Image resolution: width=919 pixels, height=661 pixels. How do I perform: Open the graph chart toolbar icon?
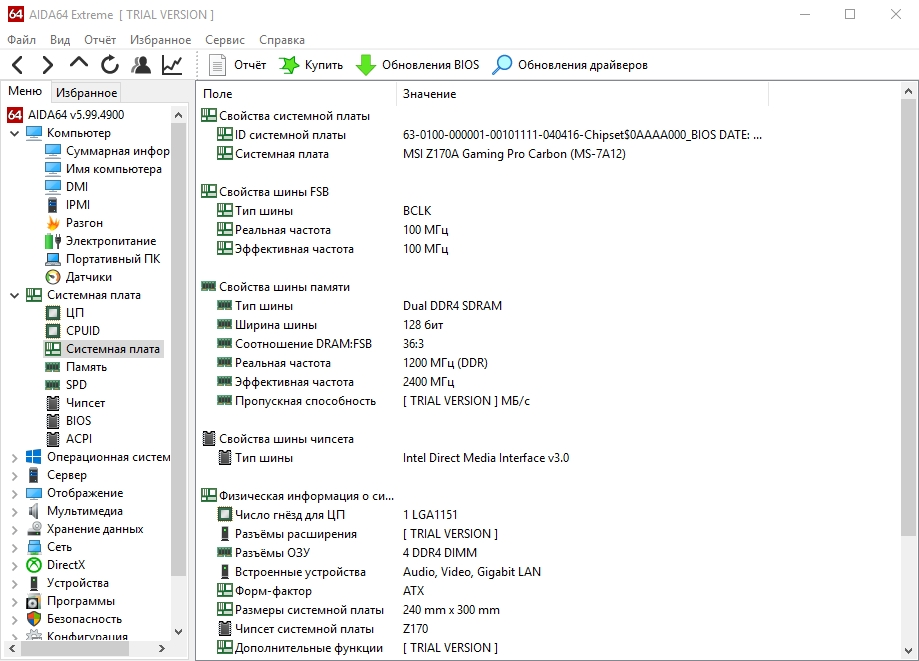point(172,64)
